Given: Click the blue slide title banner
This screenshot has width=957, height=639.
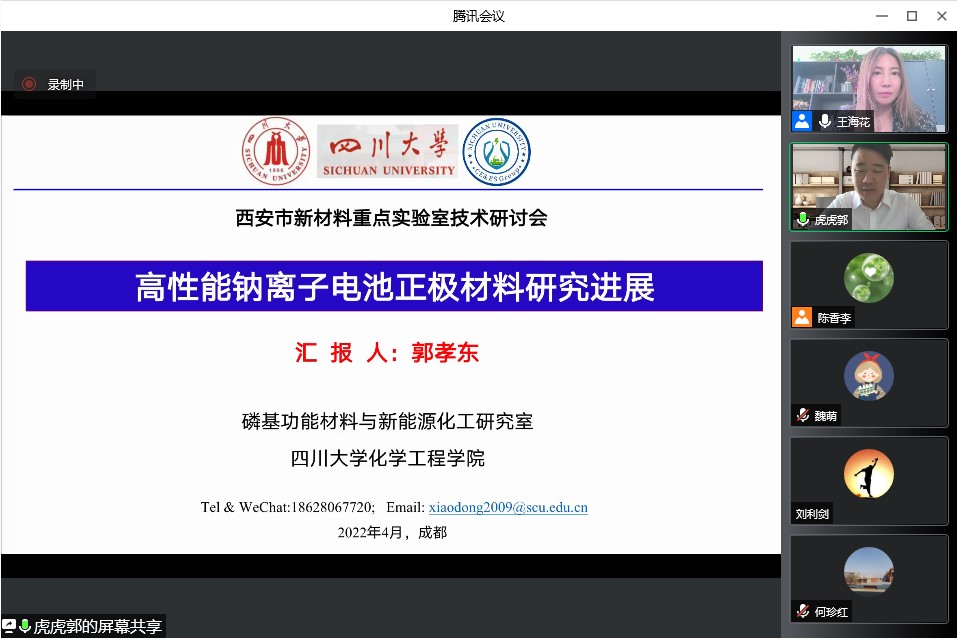Looking at the screenshot, I should pyautogui.click(x=394, y=287).
